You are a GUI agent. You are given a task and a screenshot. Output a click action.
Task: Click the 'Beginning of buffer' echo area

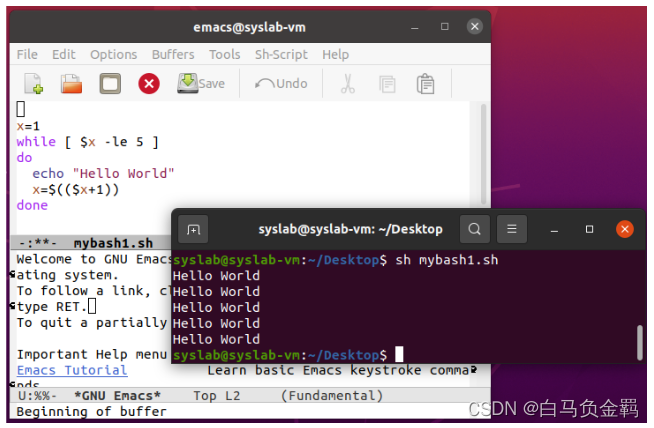pyautogui.click(x=92, y=412)
